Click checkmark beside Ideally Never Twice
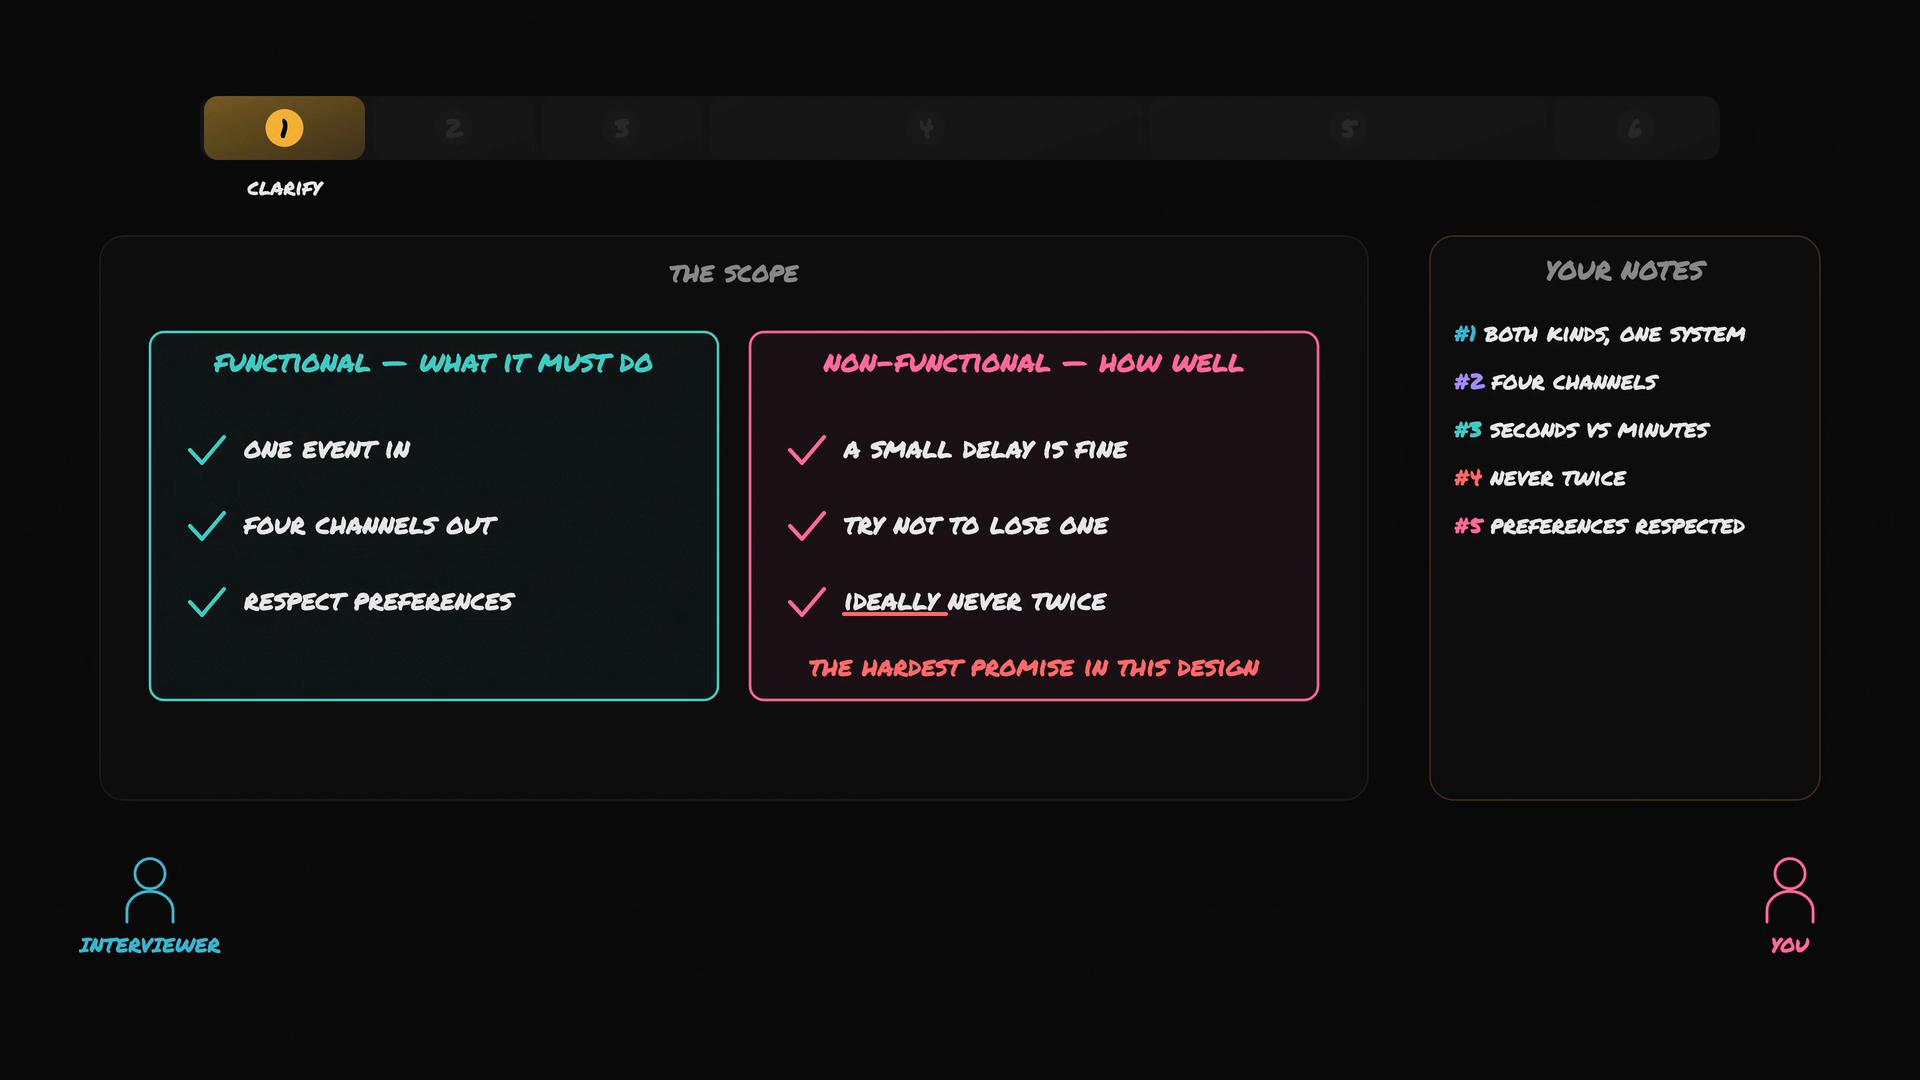The image size is (1920, 1080). (x=807, y=602)
